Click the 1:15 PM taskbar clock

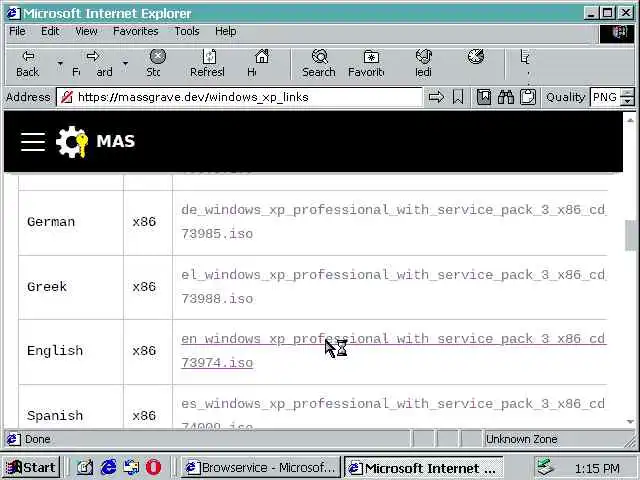[x=597, y=468]
